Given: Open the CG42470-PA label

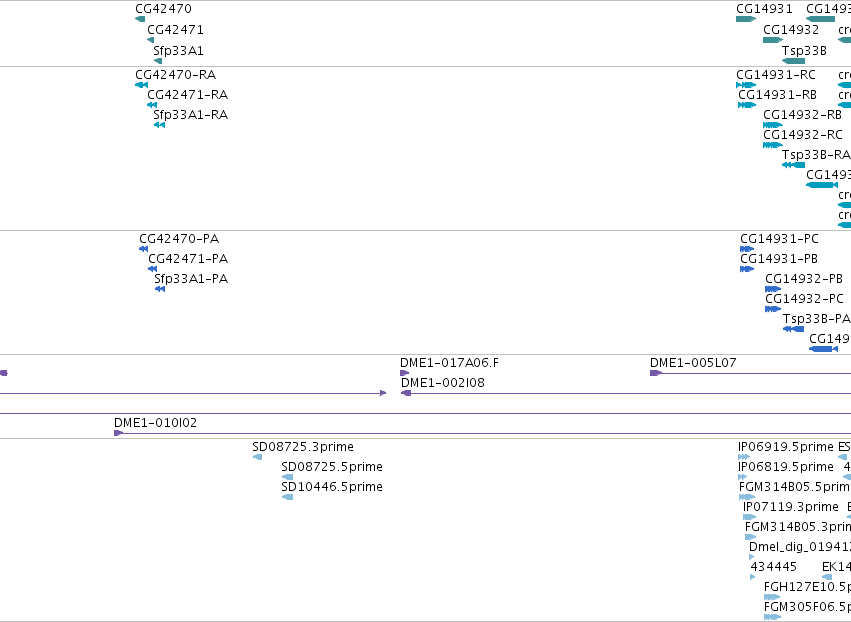Looking at the screenshot, I should [x=179, y=239].
